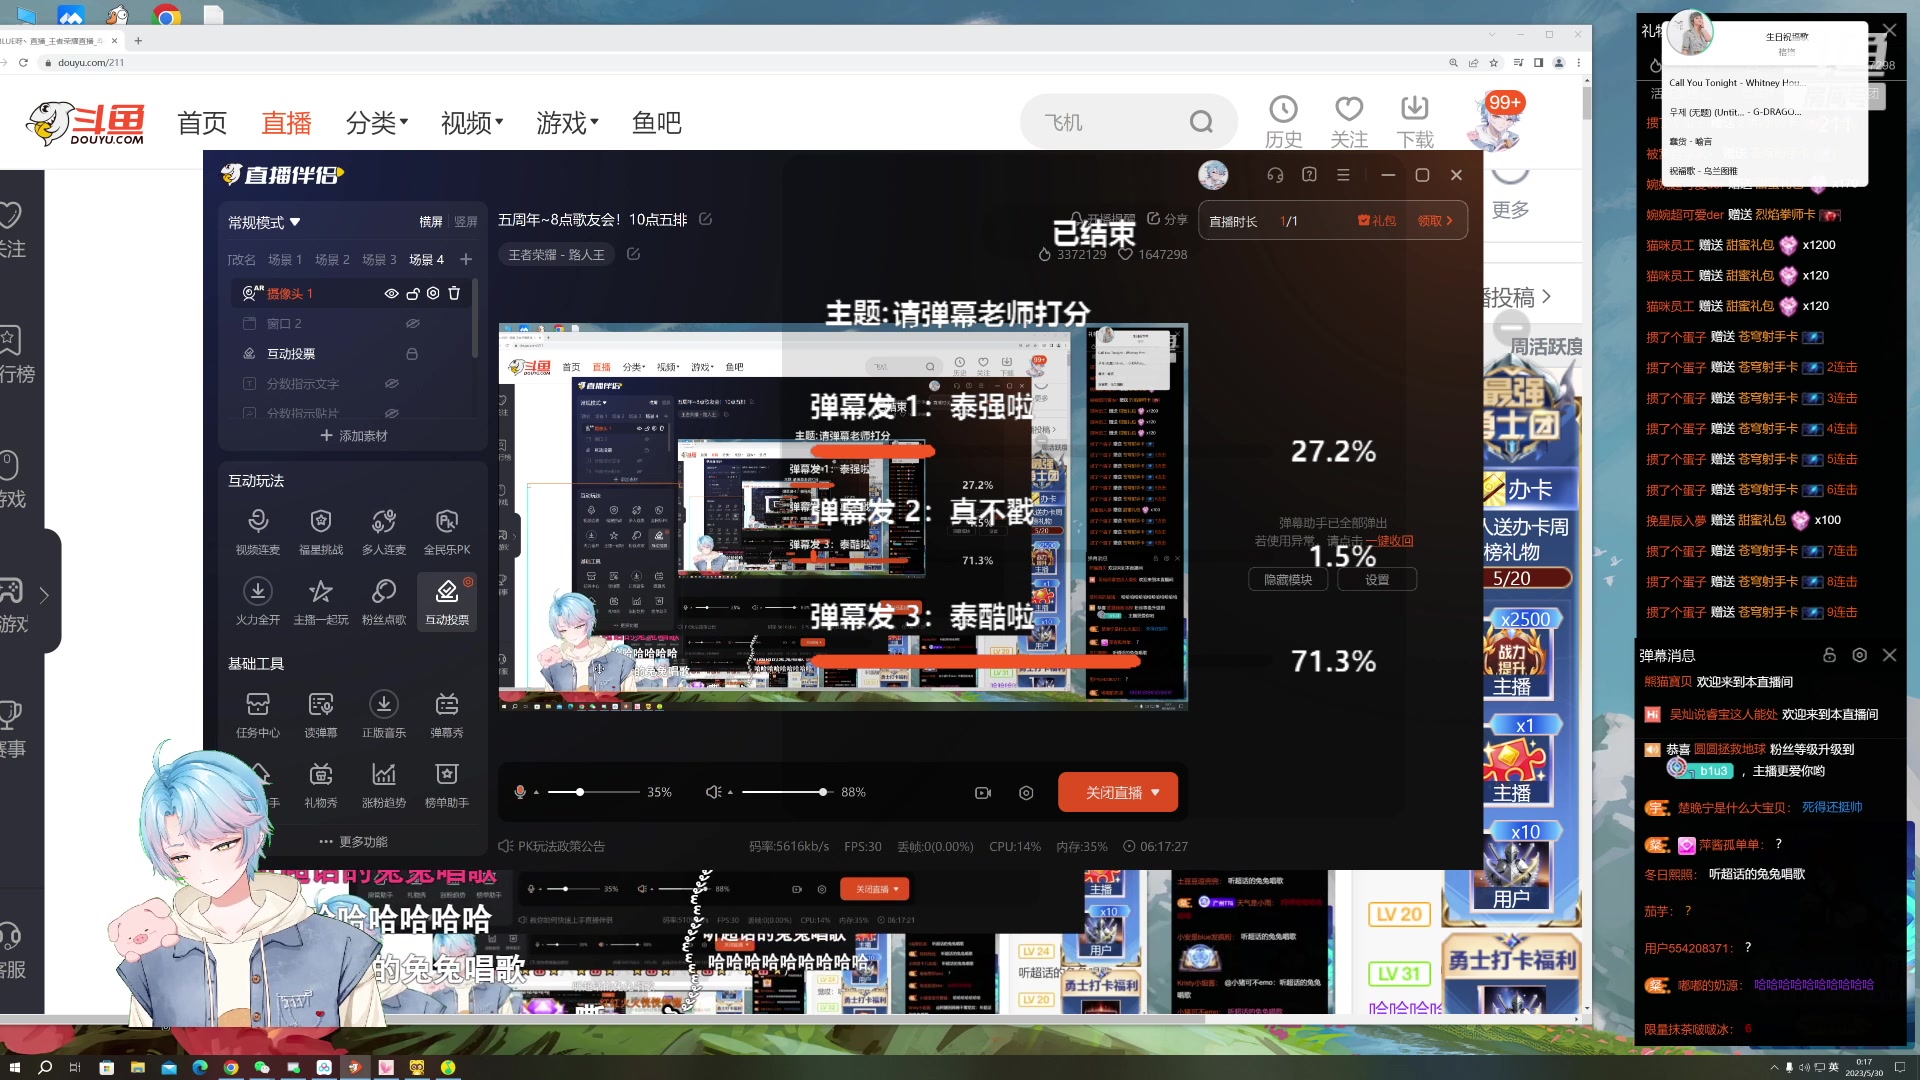Open 弹幕秀 danmaku show tool
Viewport: 1920px width, 1080px height.
click(446, 714)
